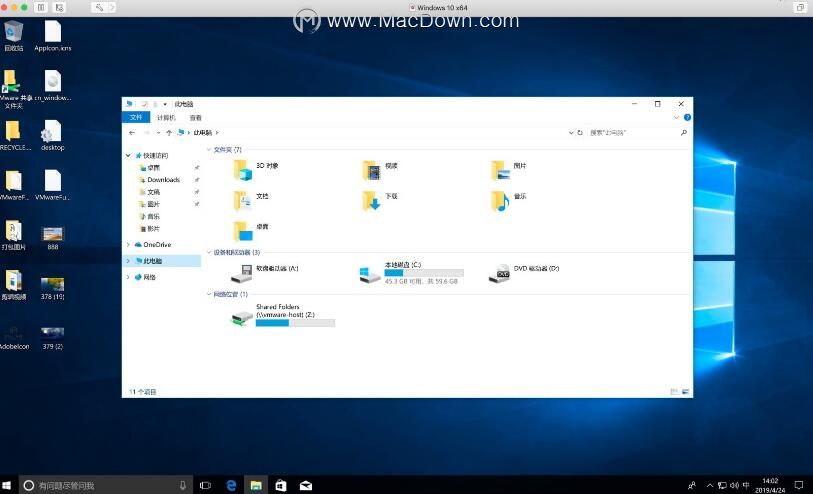Viewport: 813px width, 494px height.
Task: Switch to large icons view in status bar
Action: coord(685,392)
